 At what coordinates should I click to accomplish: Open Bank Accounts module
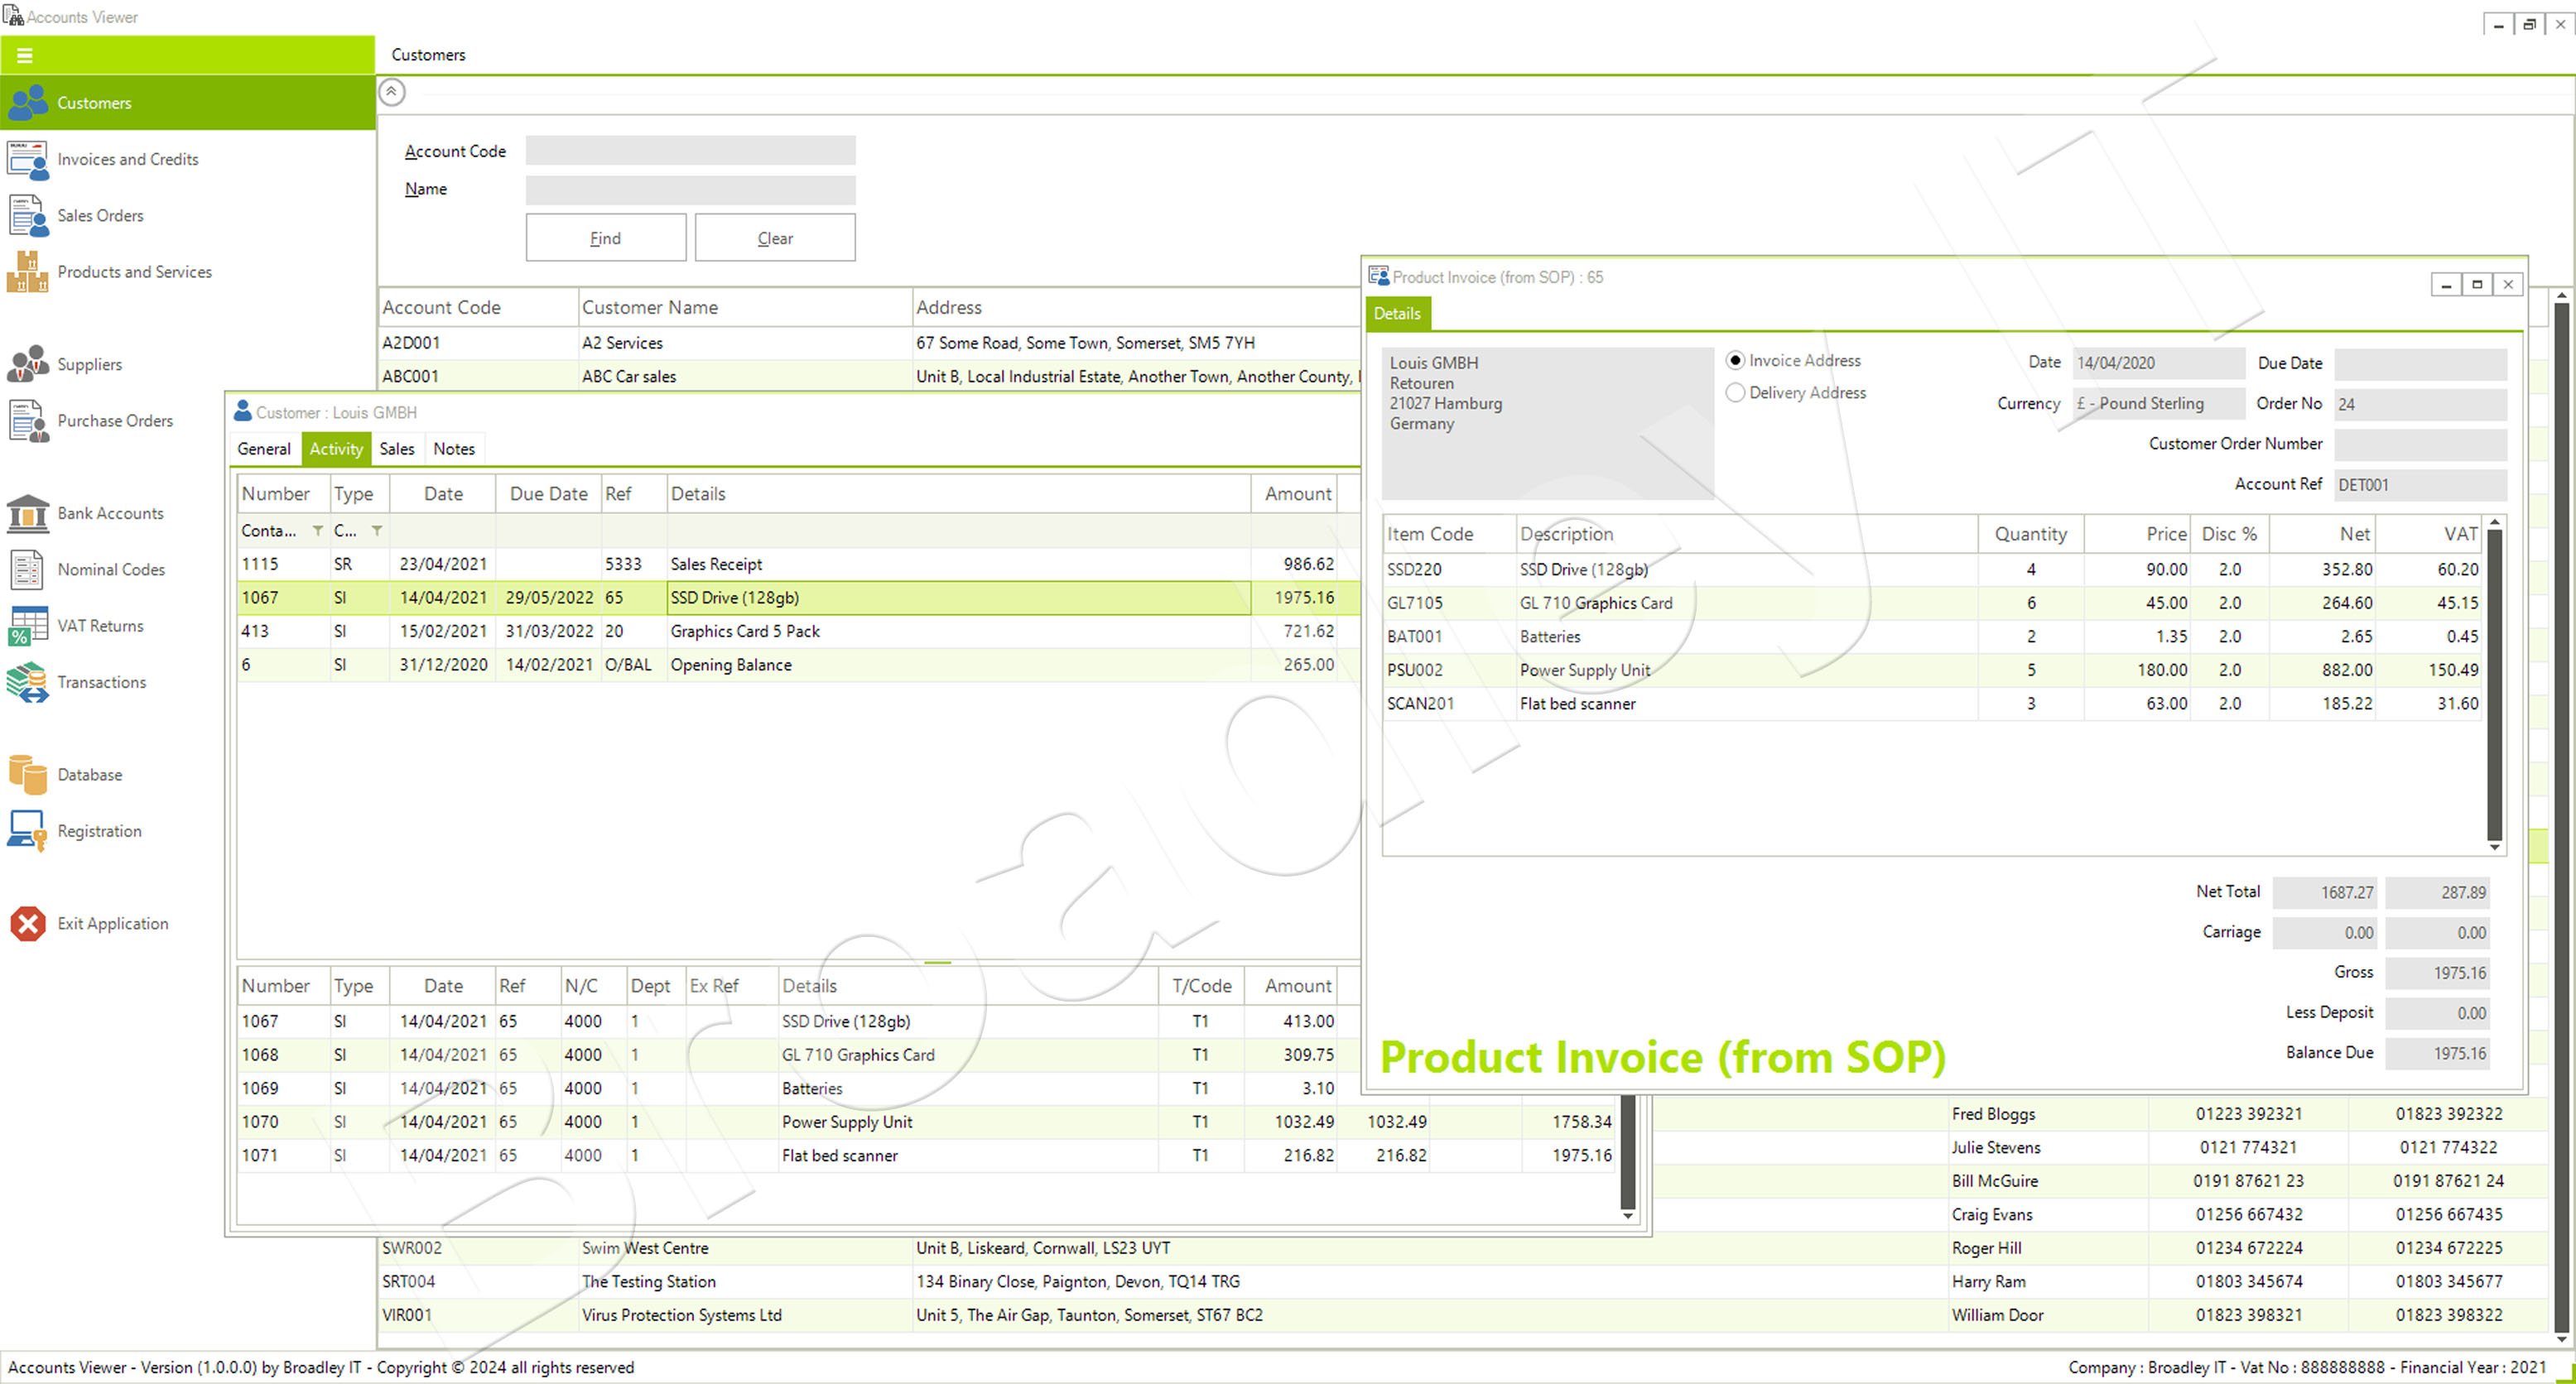[108, 513]
